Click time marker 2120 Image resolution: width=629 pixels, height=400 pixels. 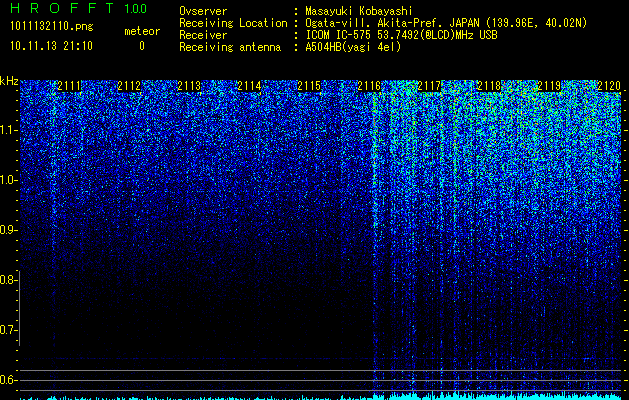pos(609,86)
